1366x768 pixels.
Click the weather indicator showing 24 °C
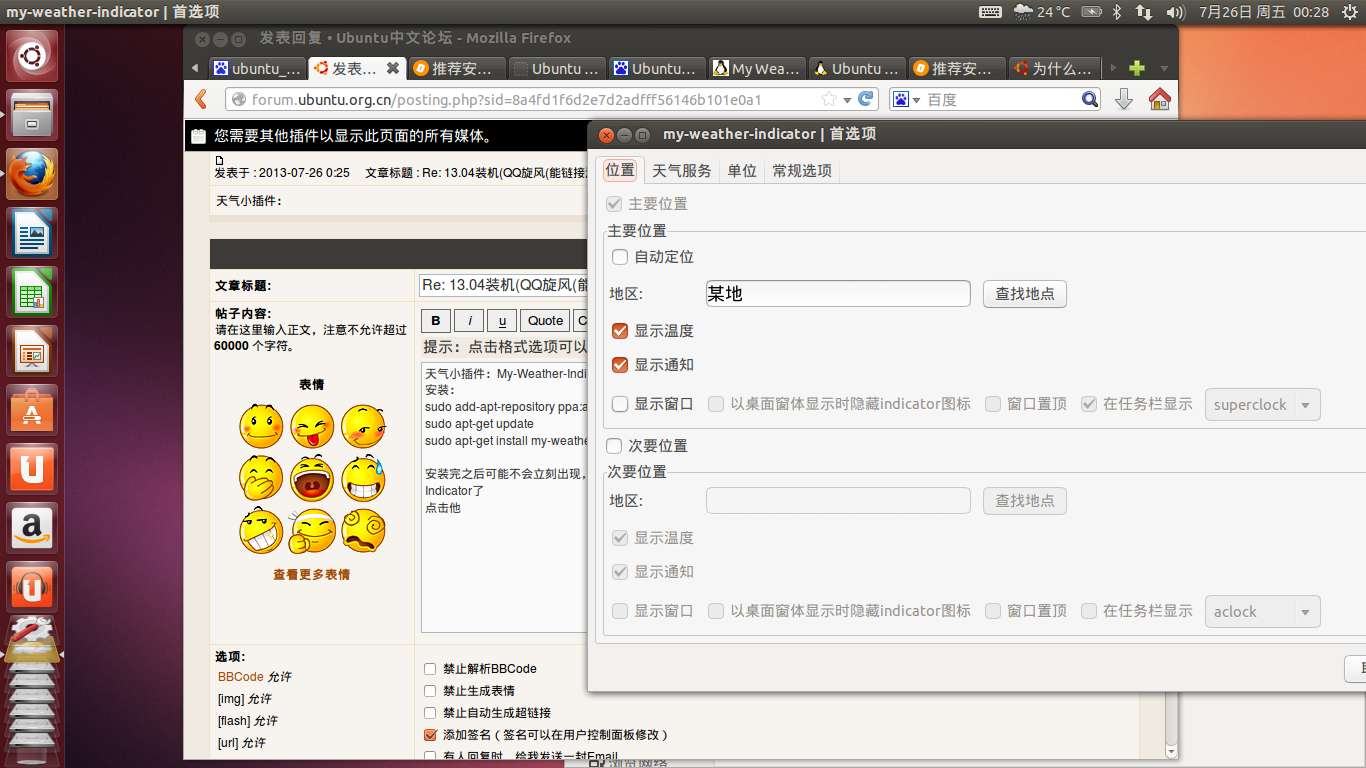click(1041, 12)
